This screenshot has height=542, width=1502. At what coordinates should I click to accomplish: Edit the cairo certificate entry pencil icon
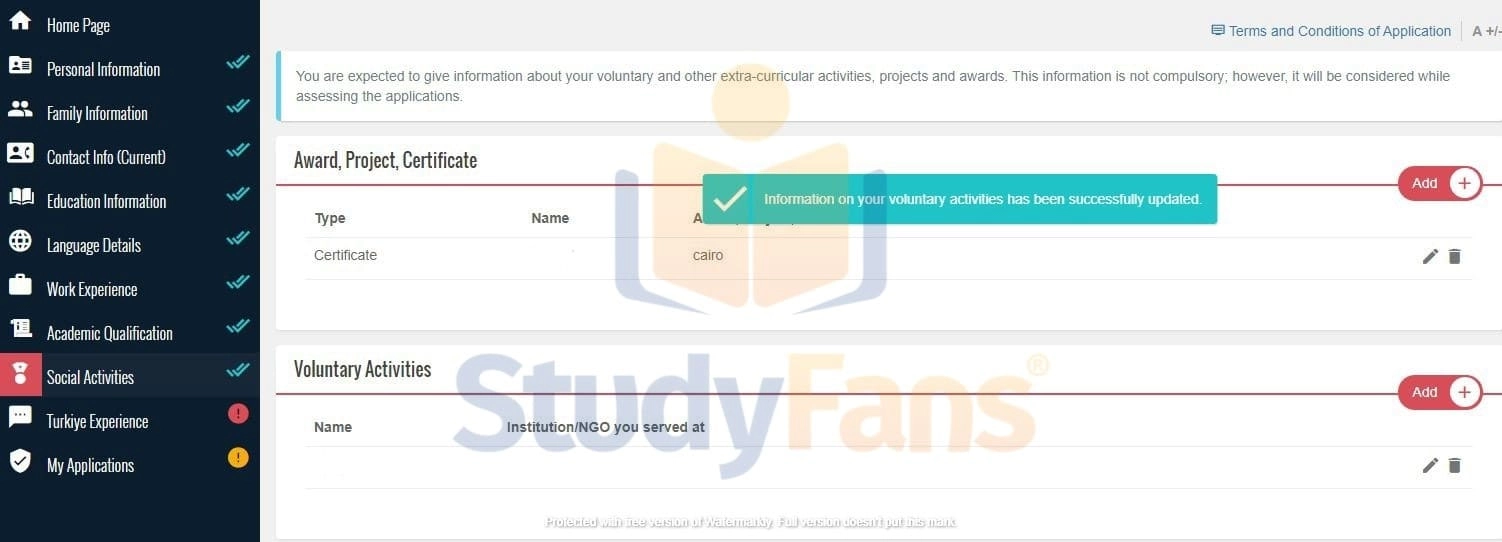click(1430, 257)
